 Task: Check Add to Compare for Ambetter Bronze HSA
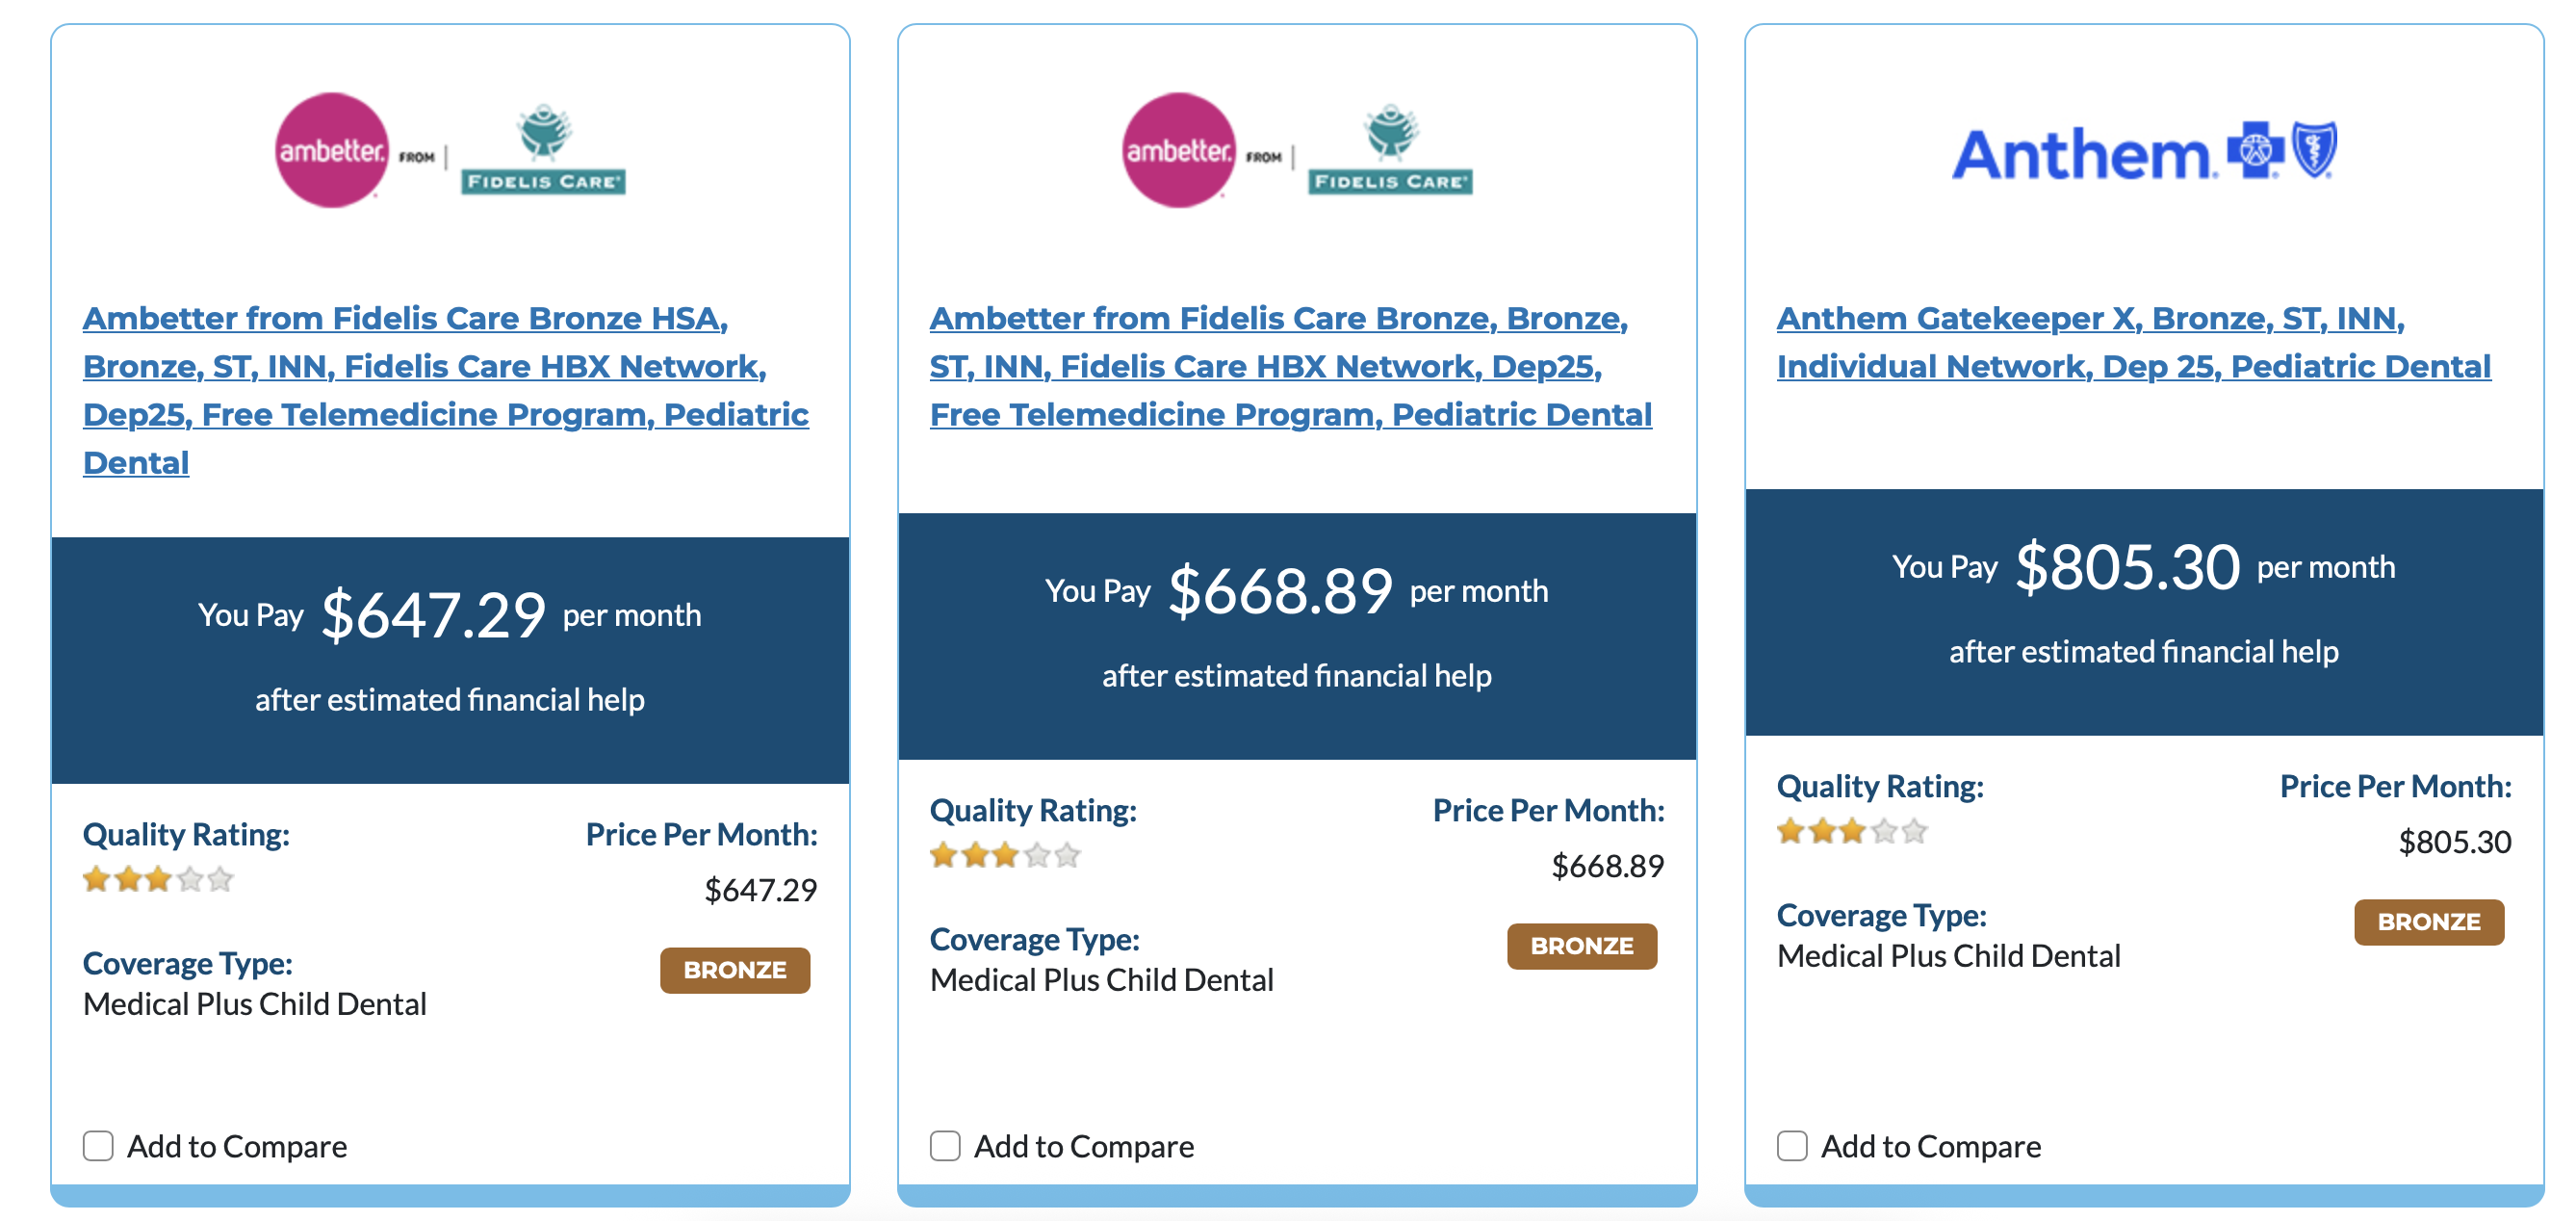(x=98, y=1146)
